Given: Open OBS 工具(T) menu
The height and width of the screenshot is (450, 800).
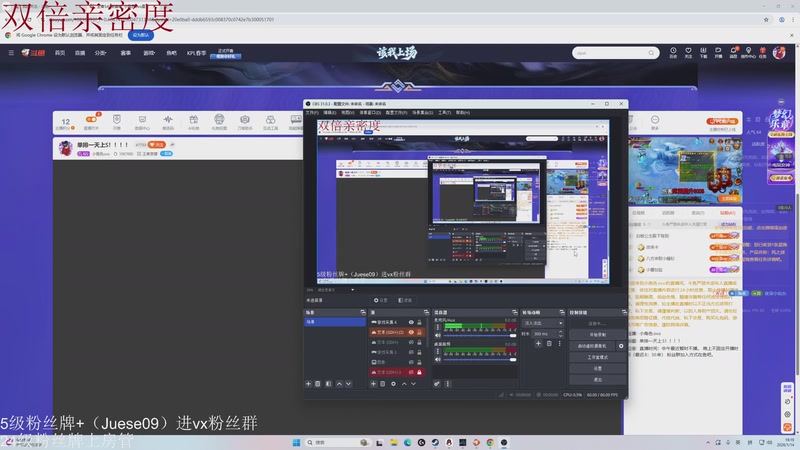Looking at the screenshot, I should point(444,113).
